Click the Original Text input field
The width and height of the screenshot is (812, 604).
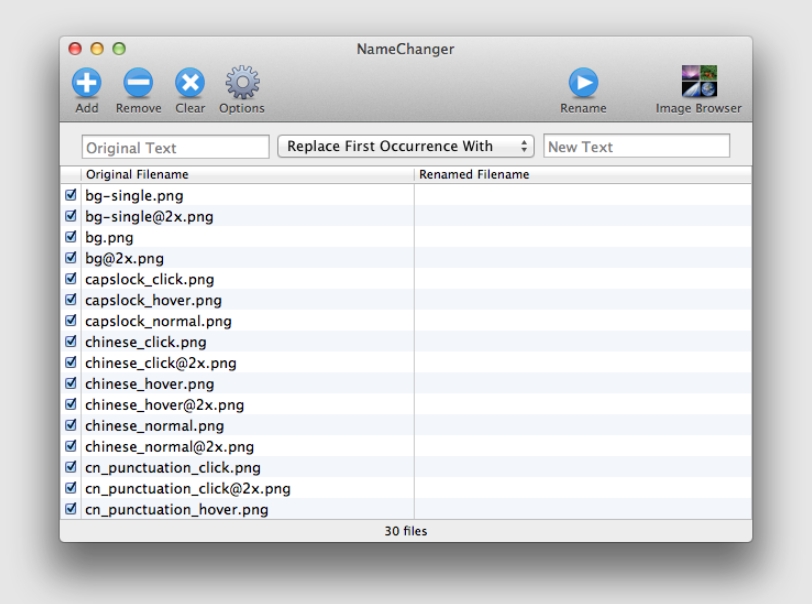point(176,147)
